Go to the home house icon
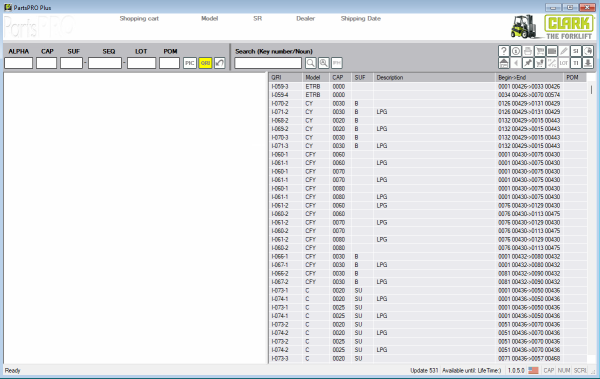Viewport: 600px width, 379px height. tap(504, 63)
